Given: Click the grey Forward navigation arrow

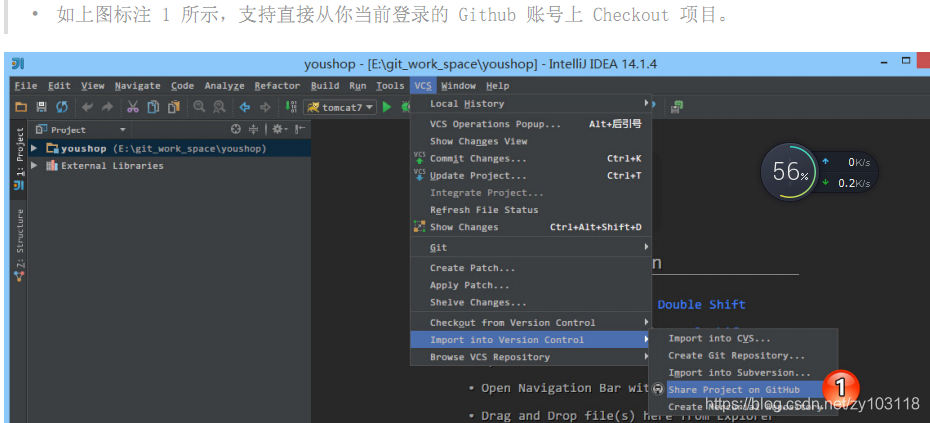Looking at the screenshot, I should (265, 107).
